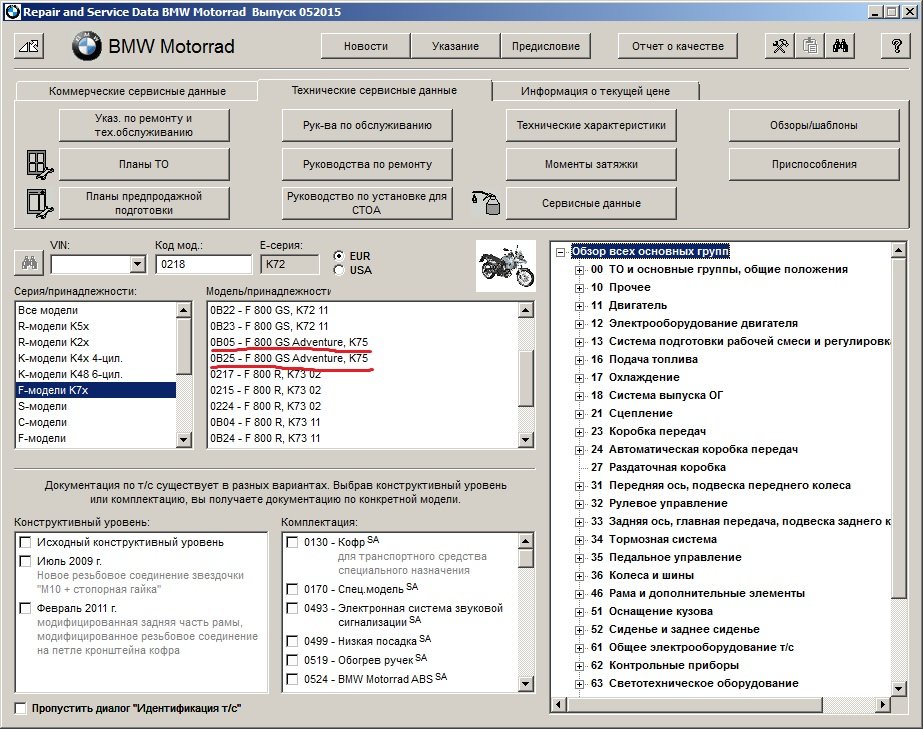Check the 'Июль 2009 г.' construction level box
923x729 pixels.
coord(25,561)
